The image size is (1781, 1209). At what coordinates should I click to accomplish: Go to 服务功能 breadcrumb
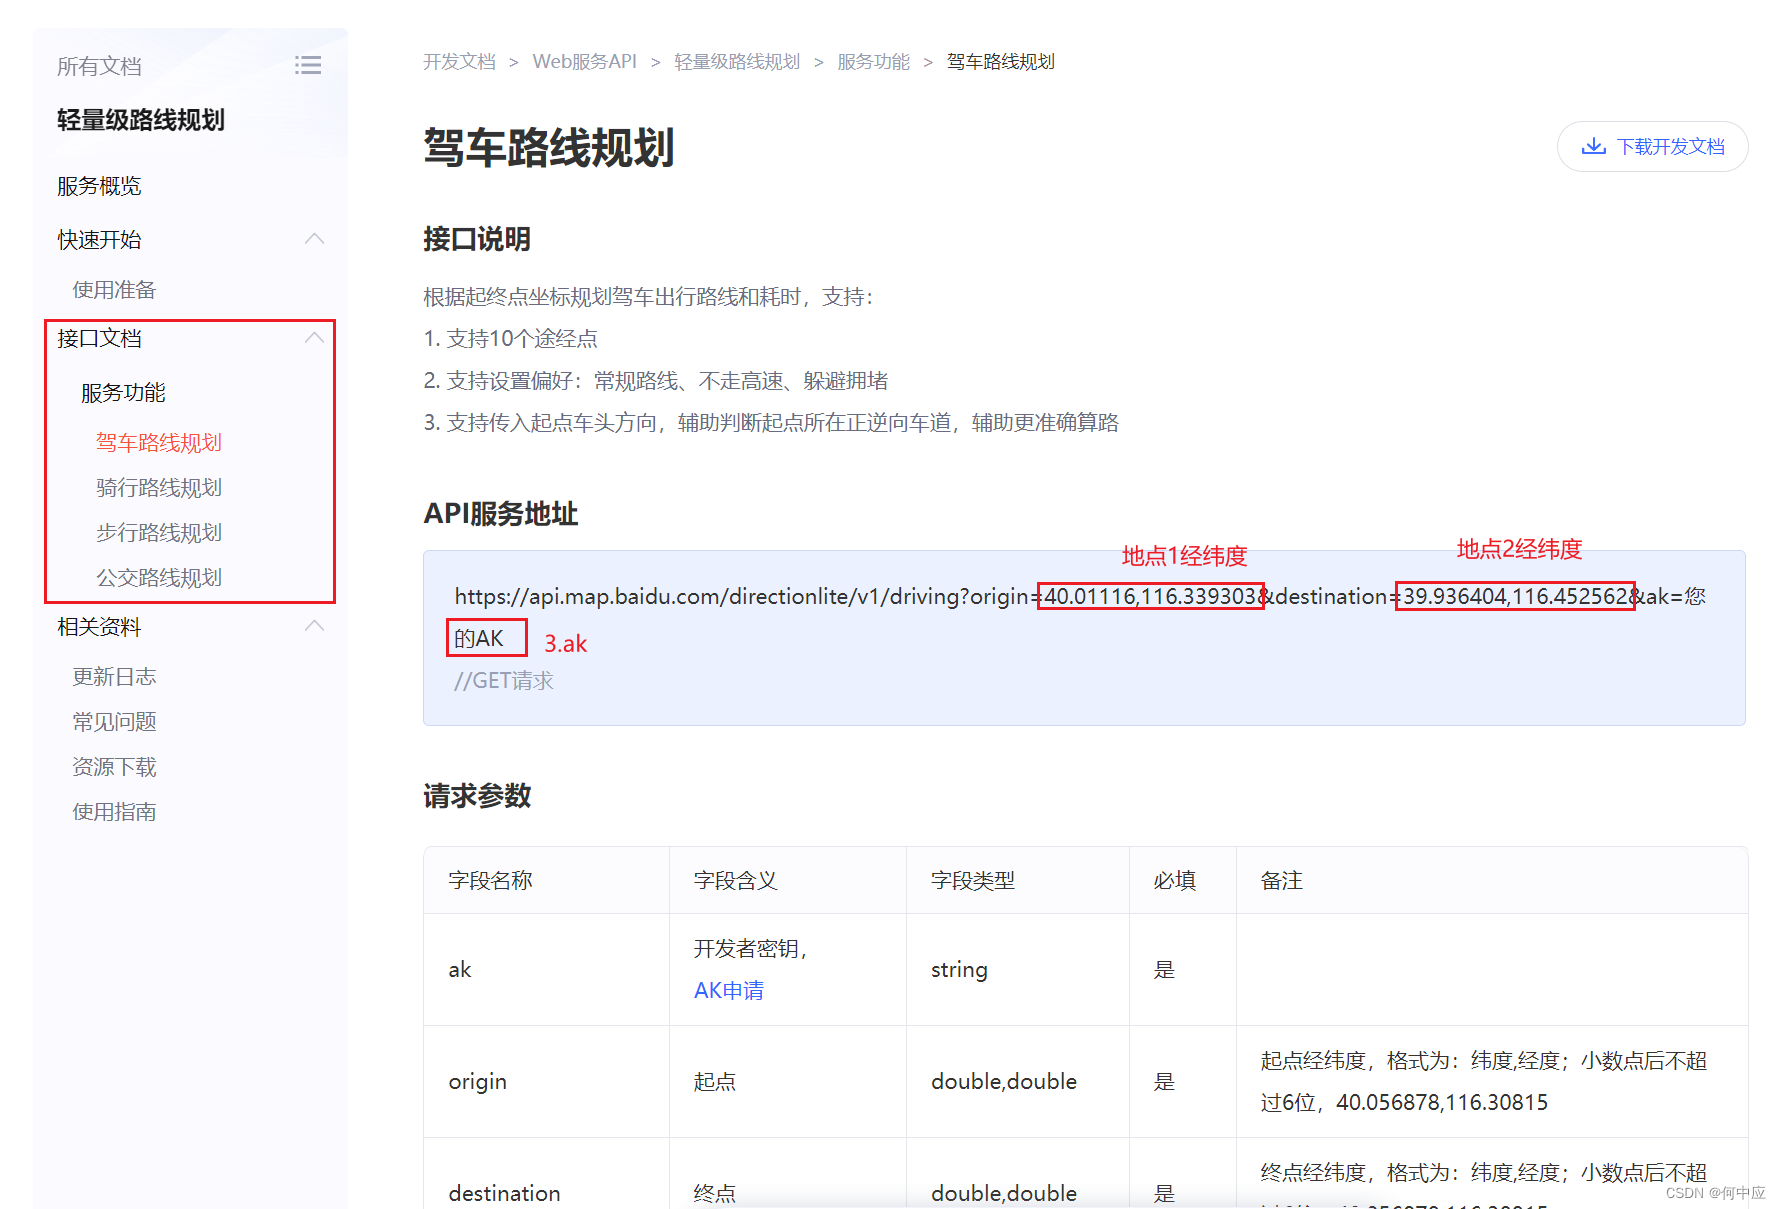pos(873,62)
